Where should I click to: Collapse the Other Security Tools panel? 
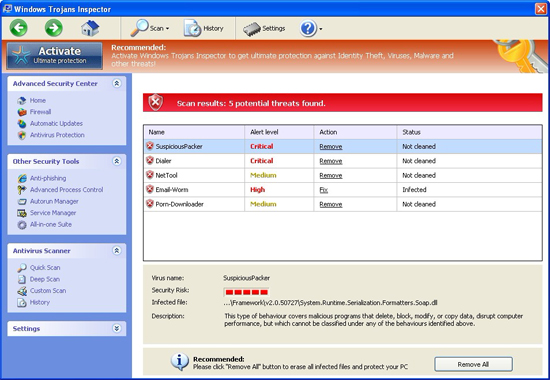click(117, 161)
